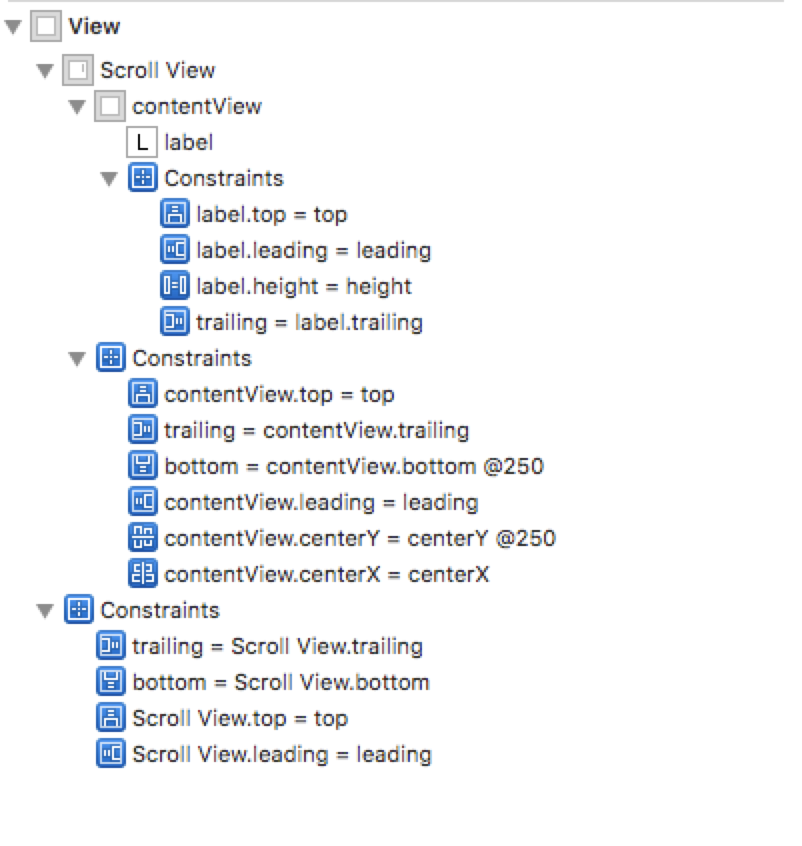Collapse Constraints group under contentView
The height and width of the screenshot is (846, 802).
(109, 179)
